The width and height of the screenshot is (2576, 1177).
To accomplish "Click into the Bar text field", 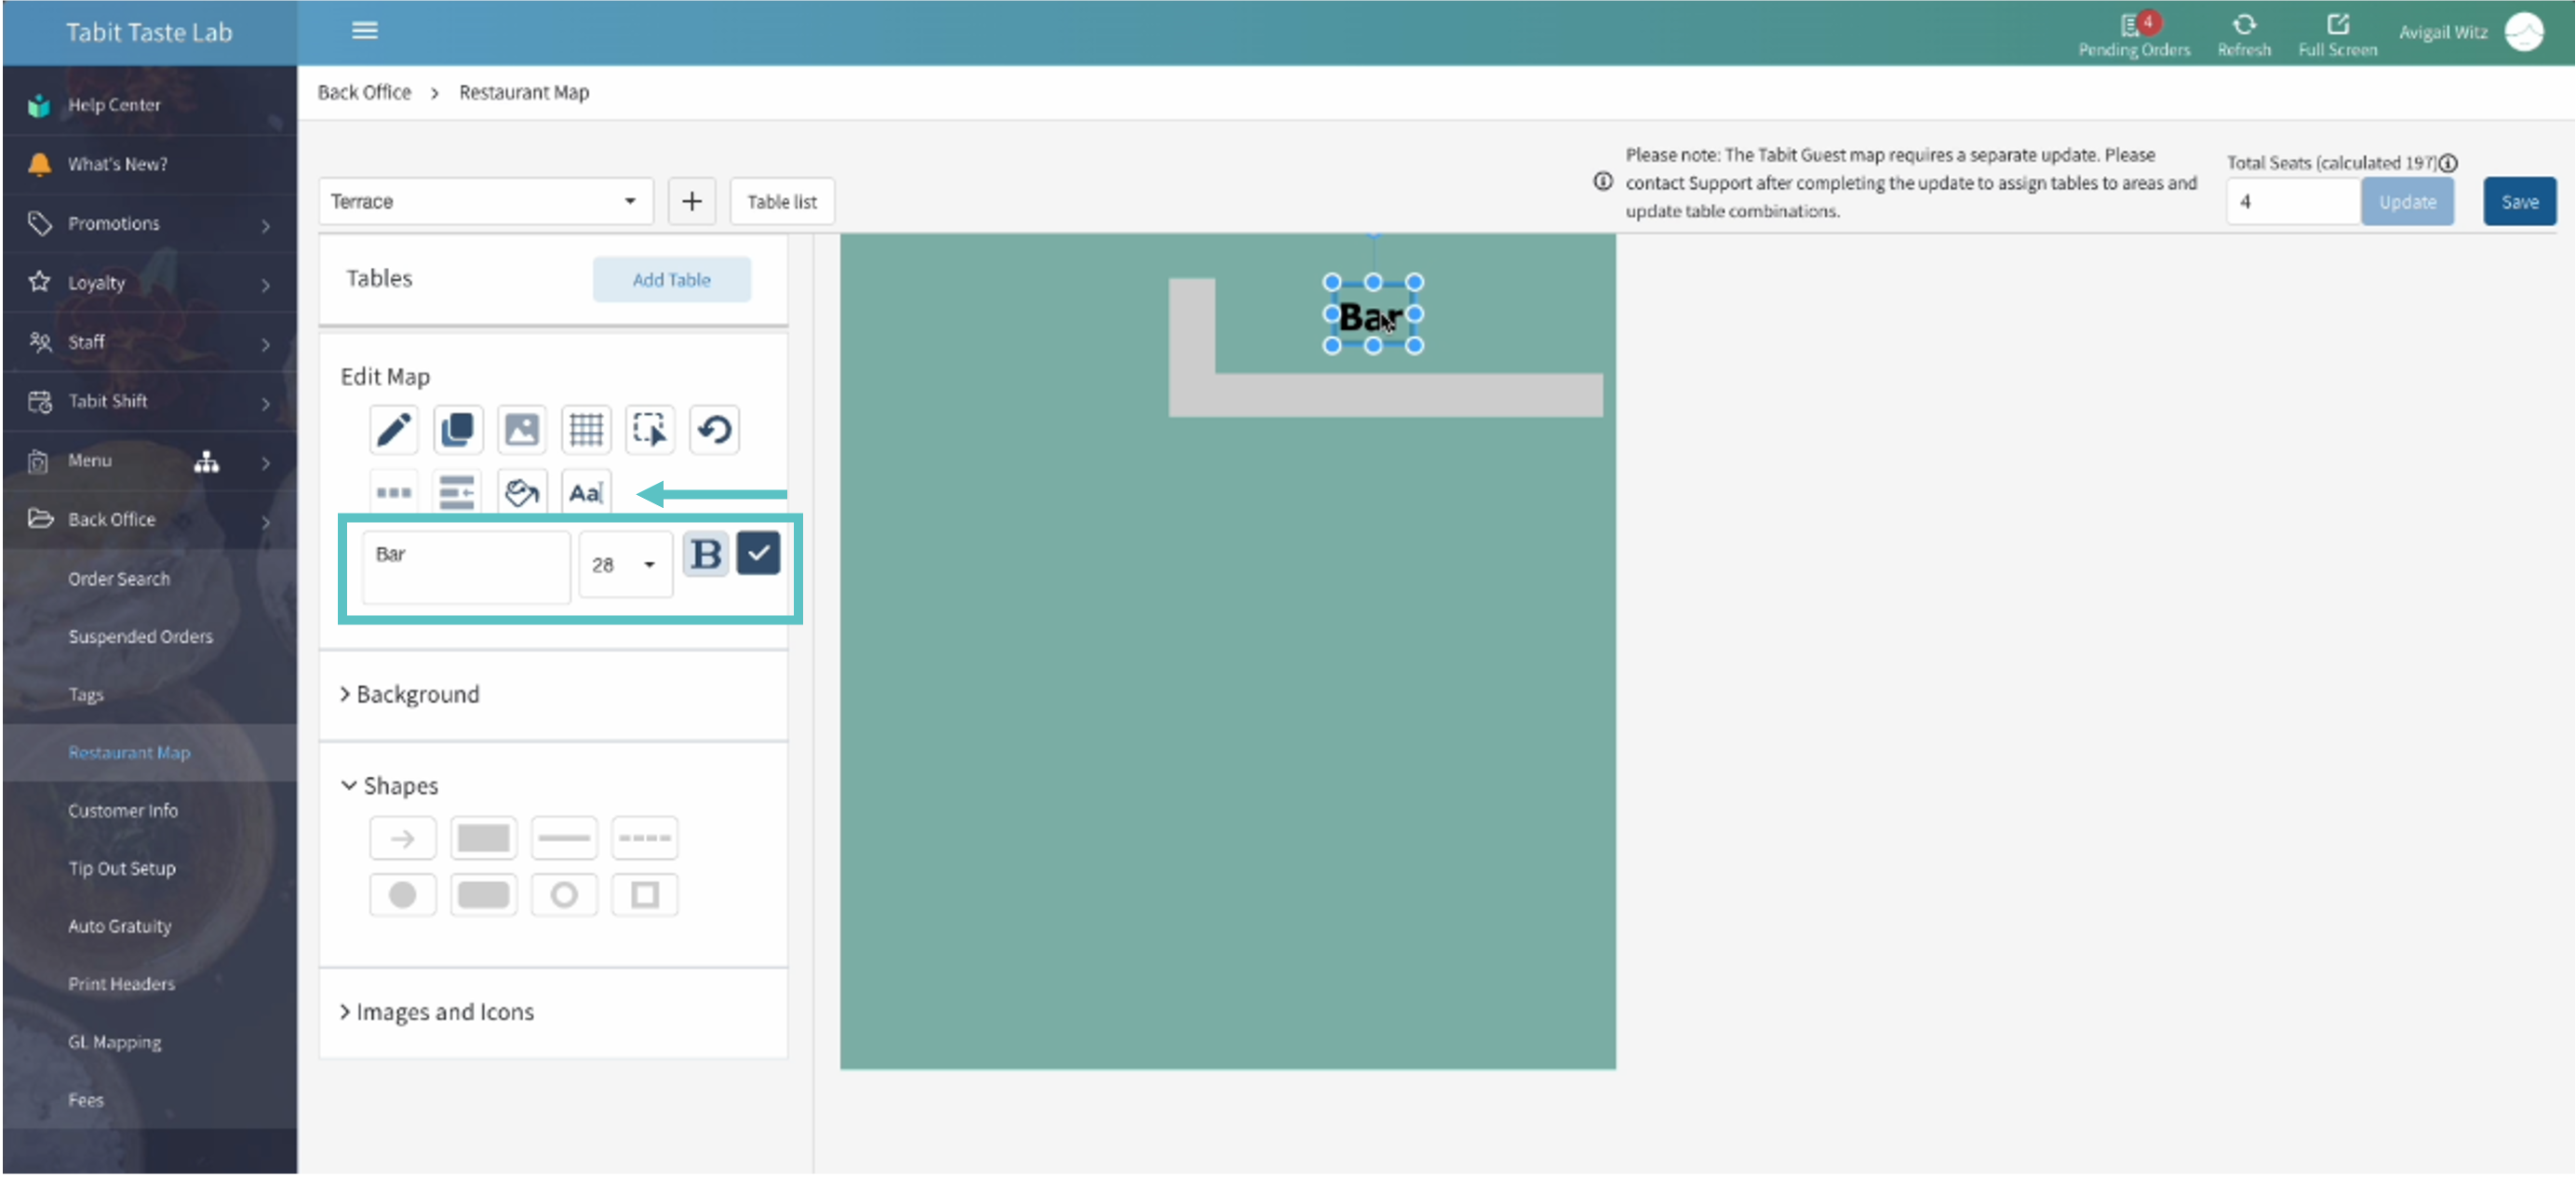I will tap(466, 566).
